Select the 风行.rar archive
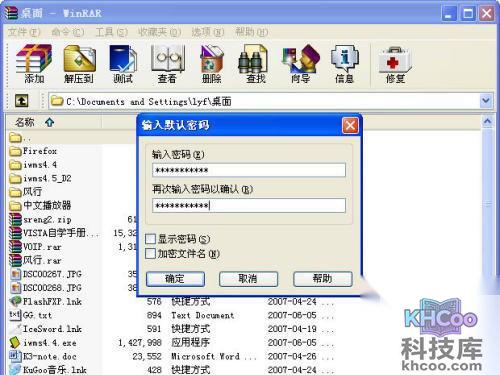Image resolution: width=500 pixels, height=375 pixels. click(35, 260)
